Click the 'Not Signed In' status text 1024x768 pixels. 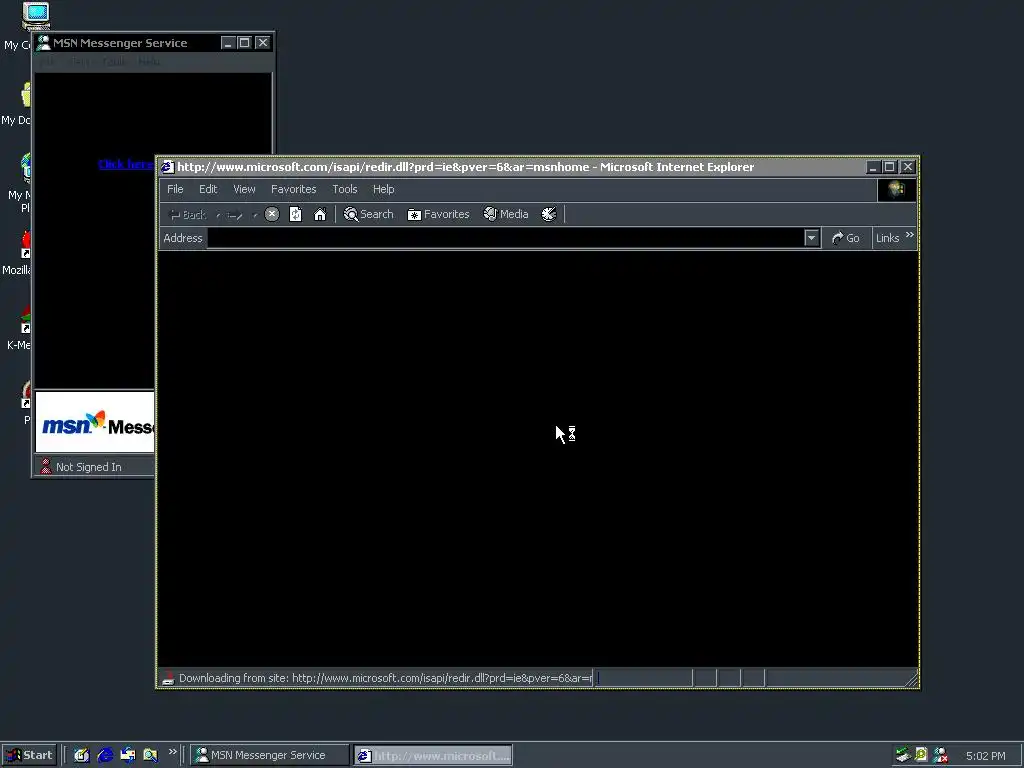[89, 467]
